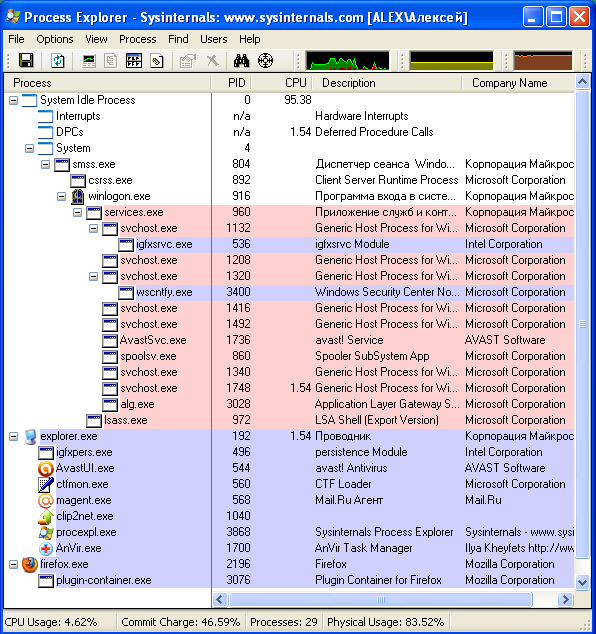This screenshot has height=634, width=596.
Task: Collapse the services.exe tree node
Action: [x=77, y=212]
